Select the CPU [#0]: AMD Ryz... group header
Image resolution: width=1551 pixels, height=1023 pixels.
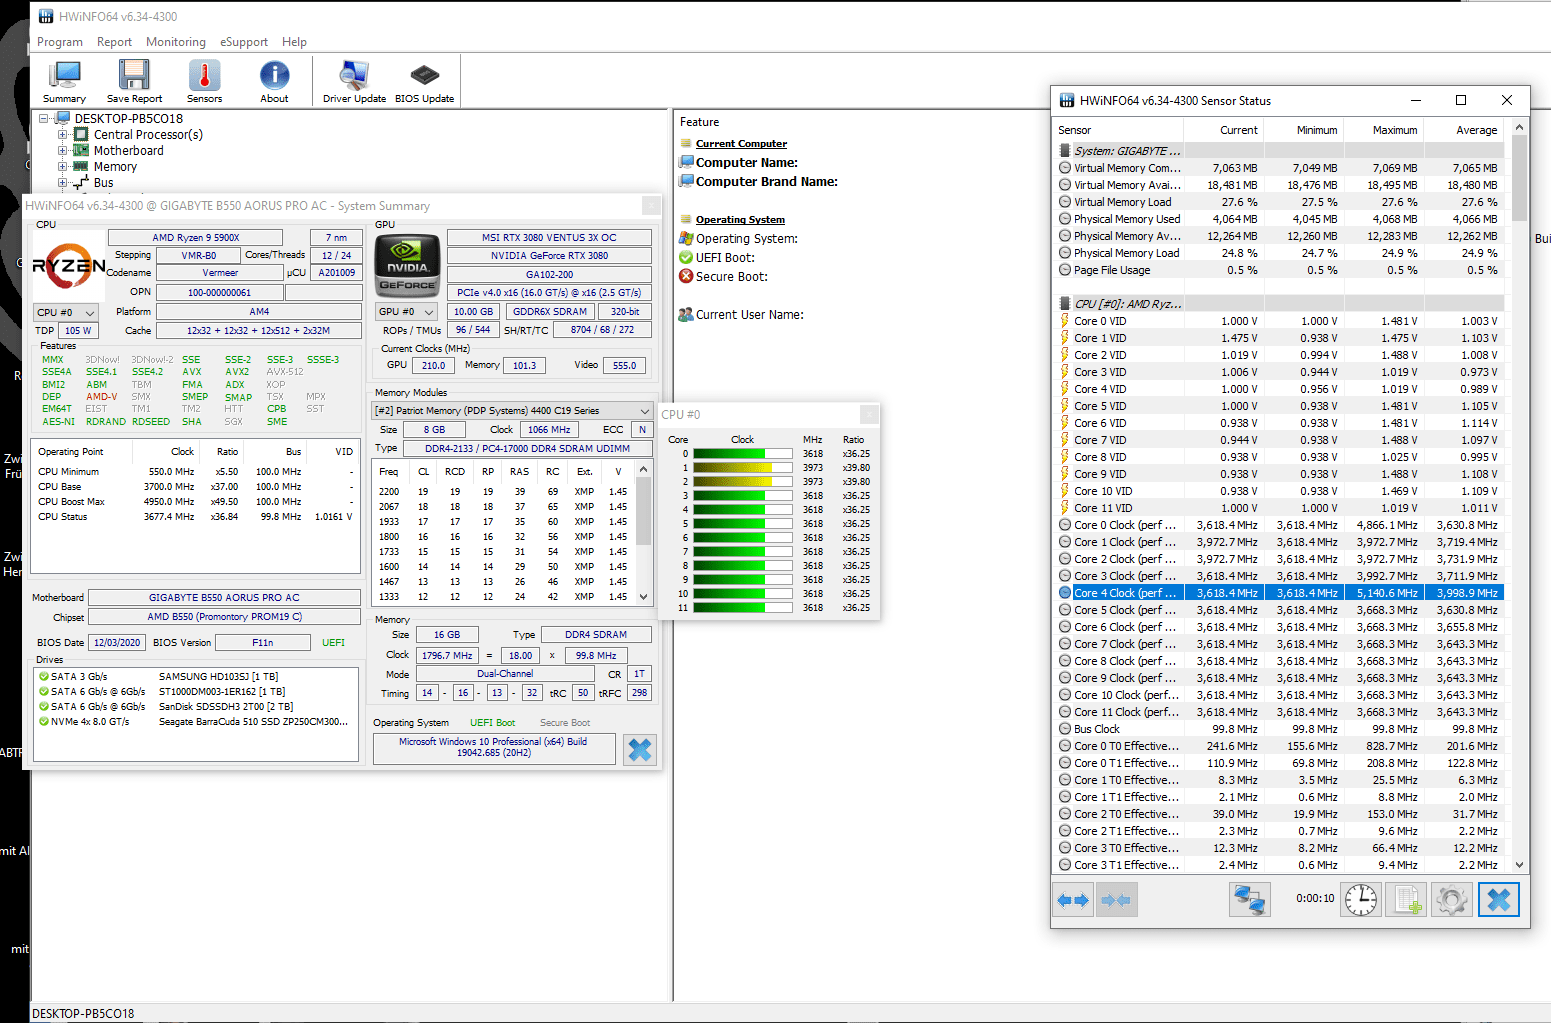click(1280, 304)
